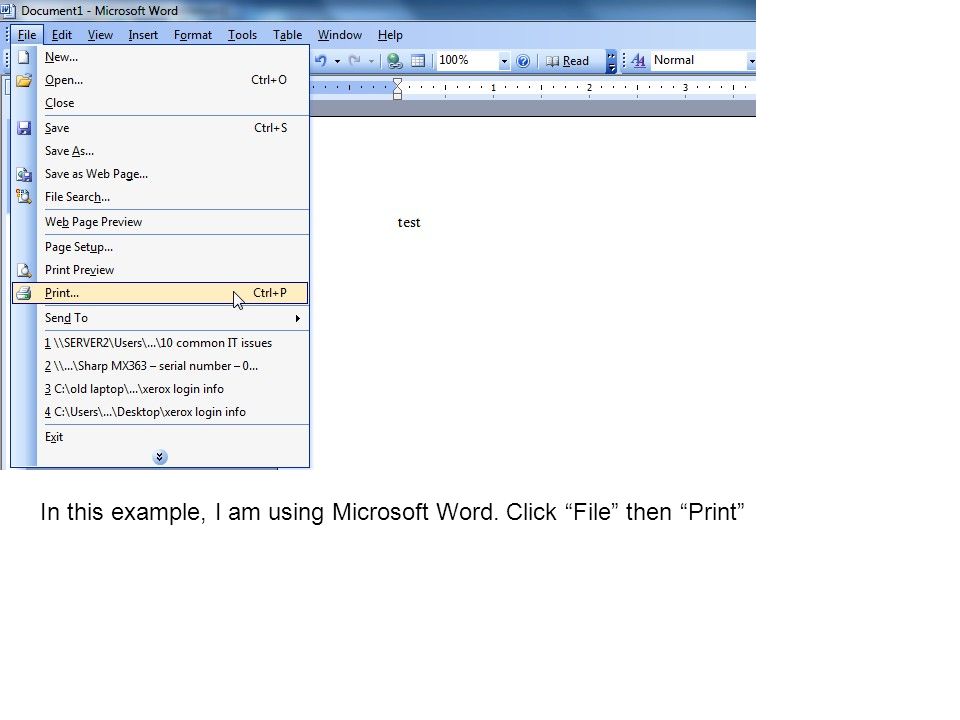Screen dimensions: 960x720
Task: Choose Save as Web Page... entry
Action: (160, 174)
